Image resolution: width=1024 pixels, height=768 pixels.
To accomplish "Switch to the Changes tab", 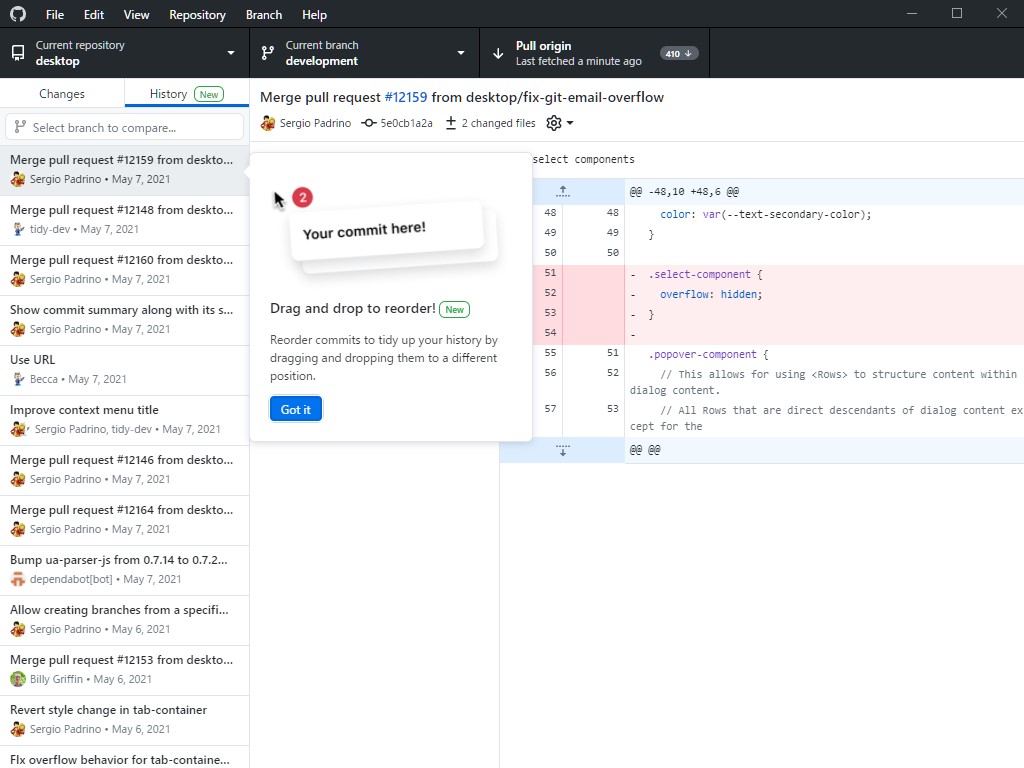I will pyautogui.click(x=62, y=94).
